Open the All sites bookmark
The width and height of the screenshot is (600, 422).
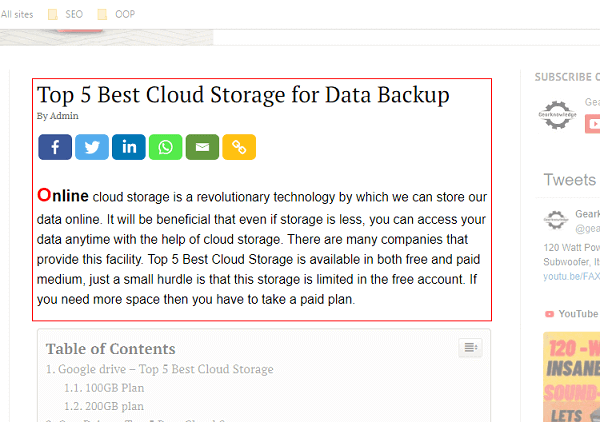click(17, 15)
